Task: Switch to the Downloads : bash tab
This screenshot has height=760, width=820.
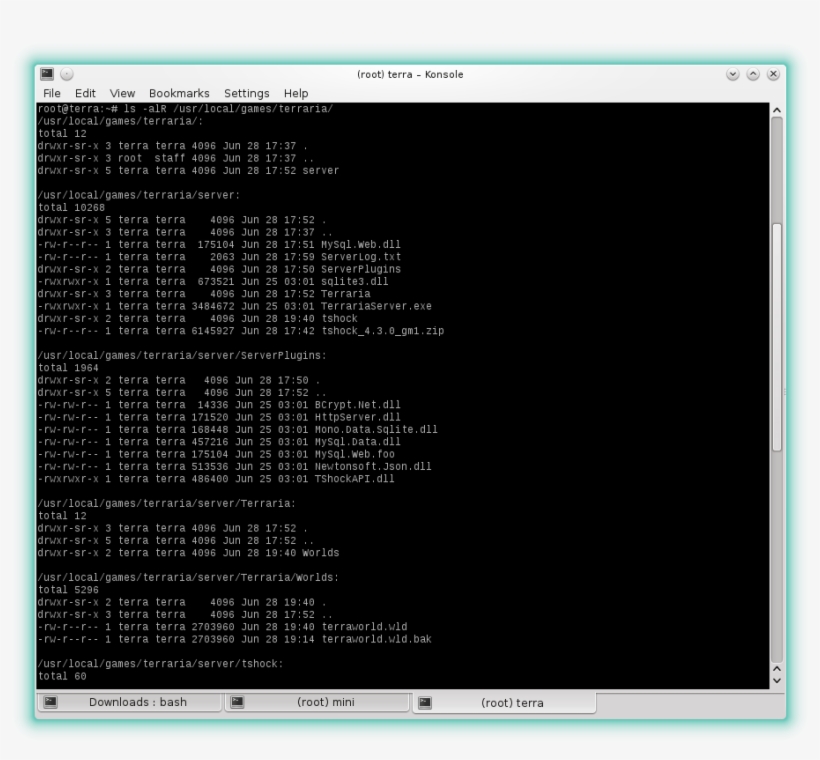Action: tap(137, 702)
